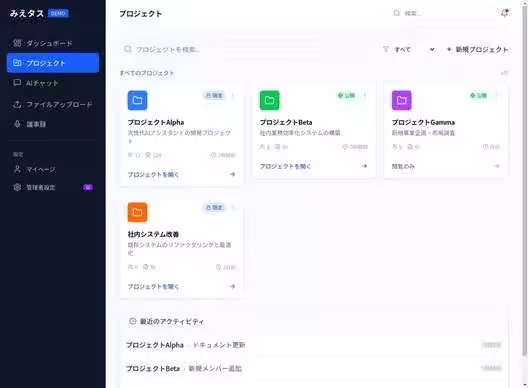The image size is (528, 388).
Task: Click the DEMO badge beside みえタス logo
Action: [x=58, y=13]
